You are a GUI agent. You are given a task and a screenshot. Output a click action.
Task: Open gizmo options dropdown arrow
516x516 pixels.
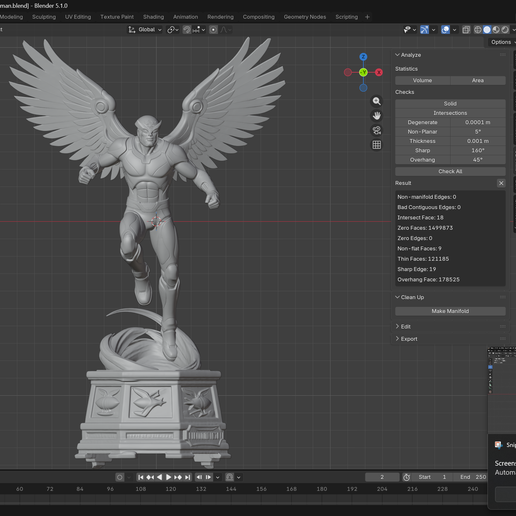pyautogui.click(x=433, y=30)
